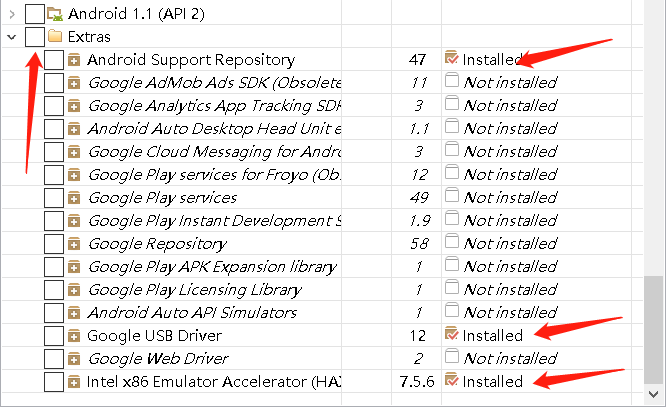This screenshot has height=407, width=666.
Task: Click not-installed status icon for Google Web Driver
Action: [452, 356]
